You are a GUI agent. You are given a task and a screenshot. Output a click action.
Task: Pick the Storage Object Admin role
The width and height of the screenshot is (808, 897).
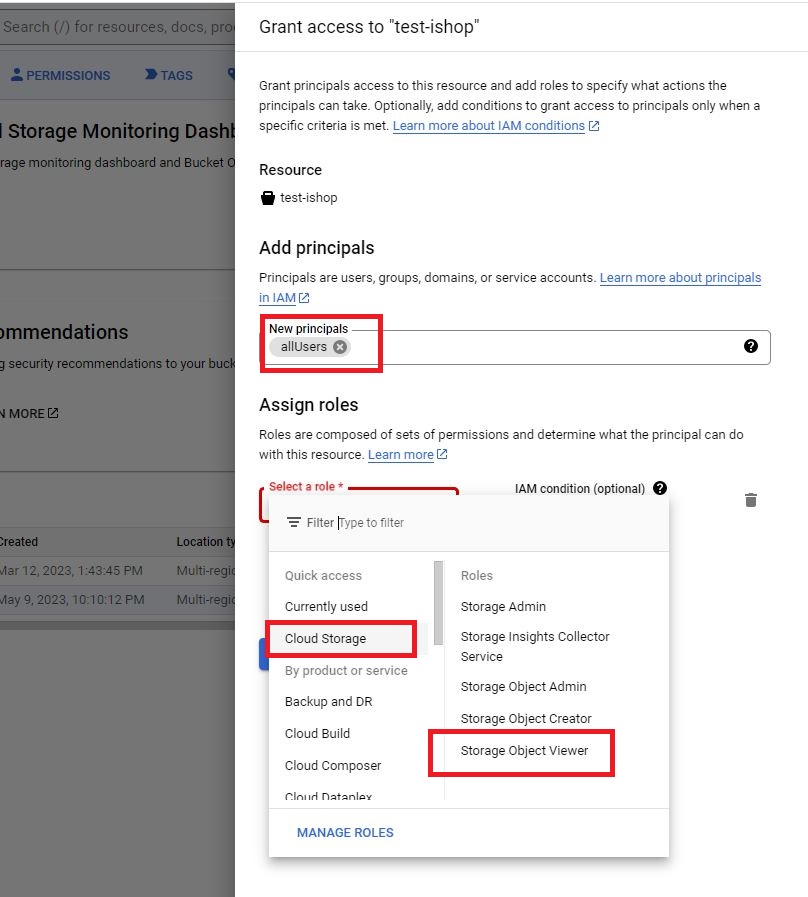click(x=523, y=687)
